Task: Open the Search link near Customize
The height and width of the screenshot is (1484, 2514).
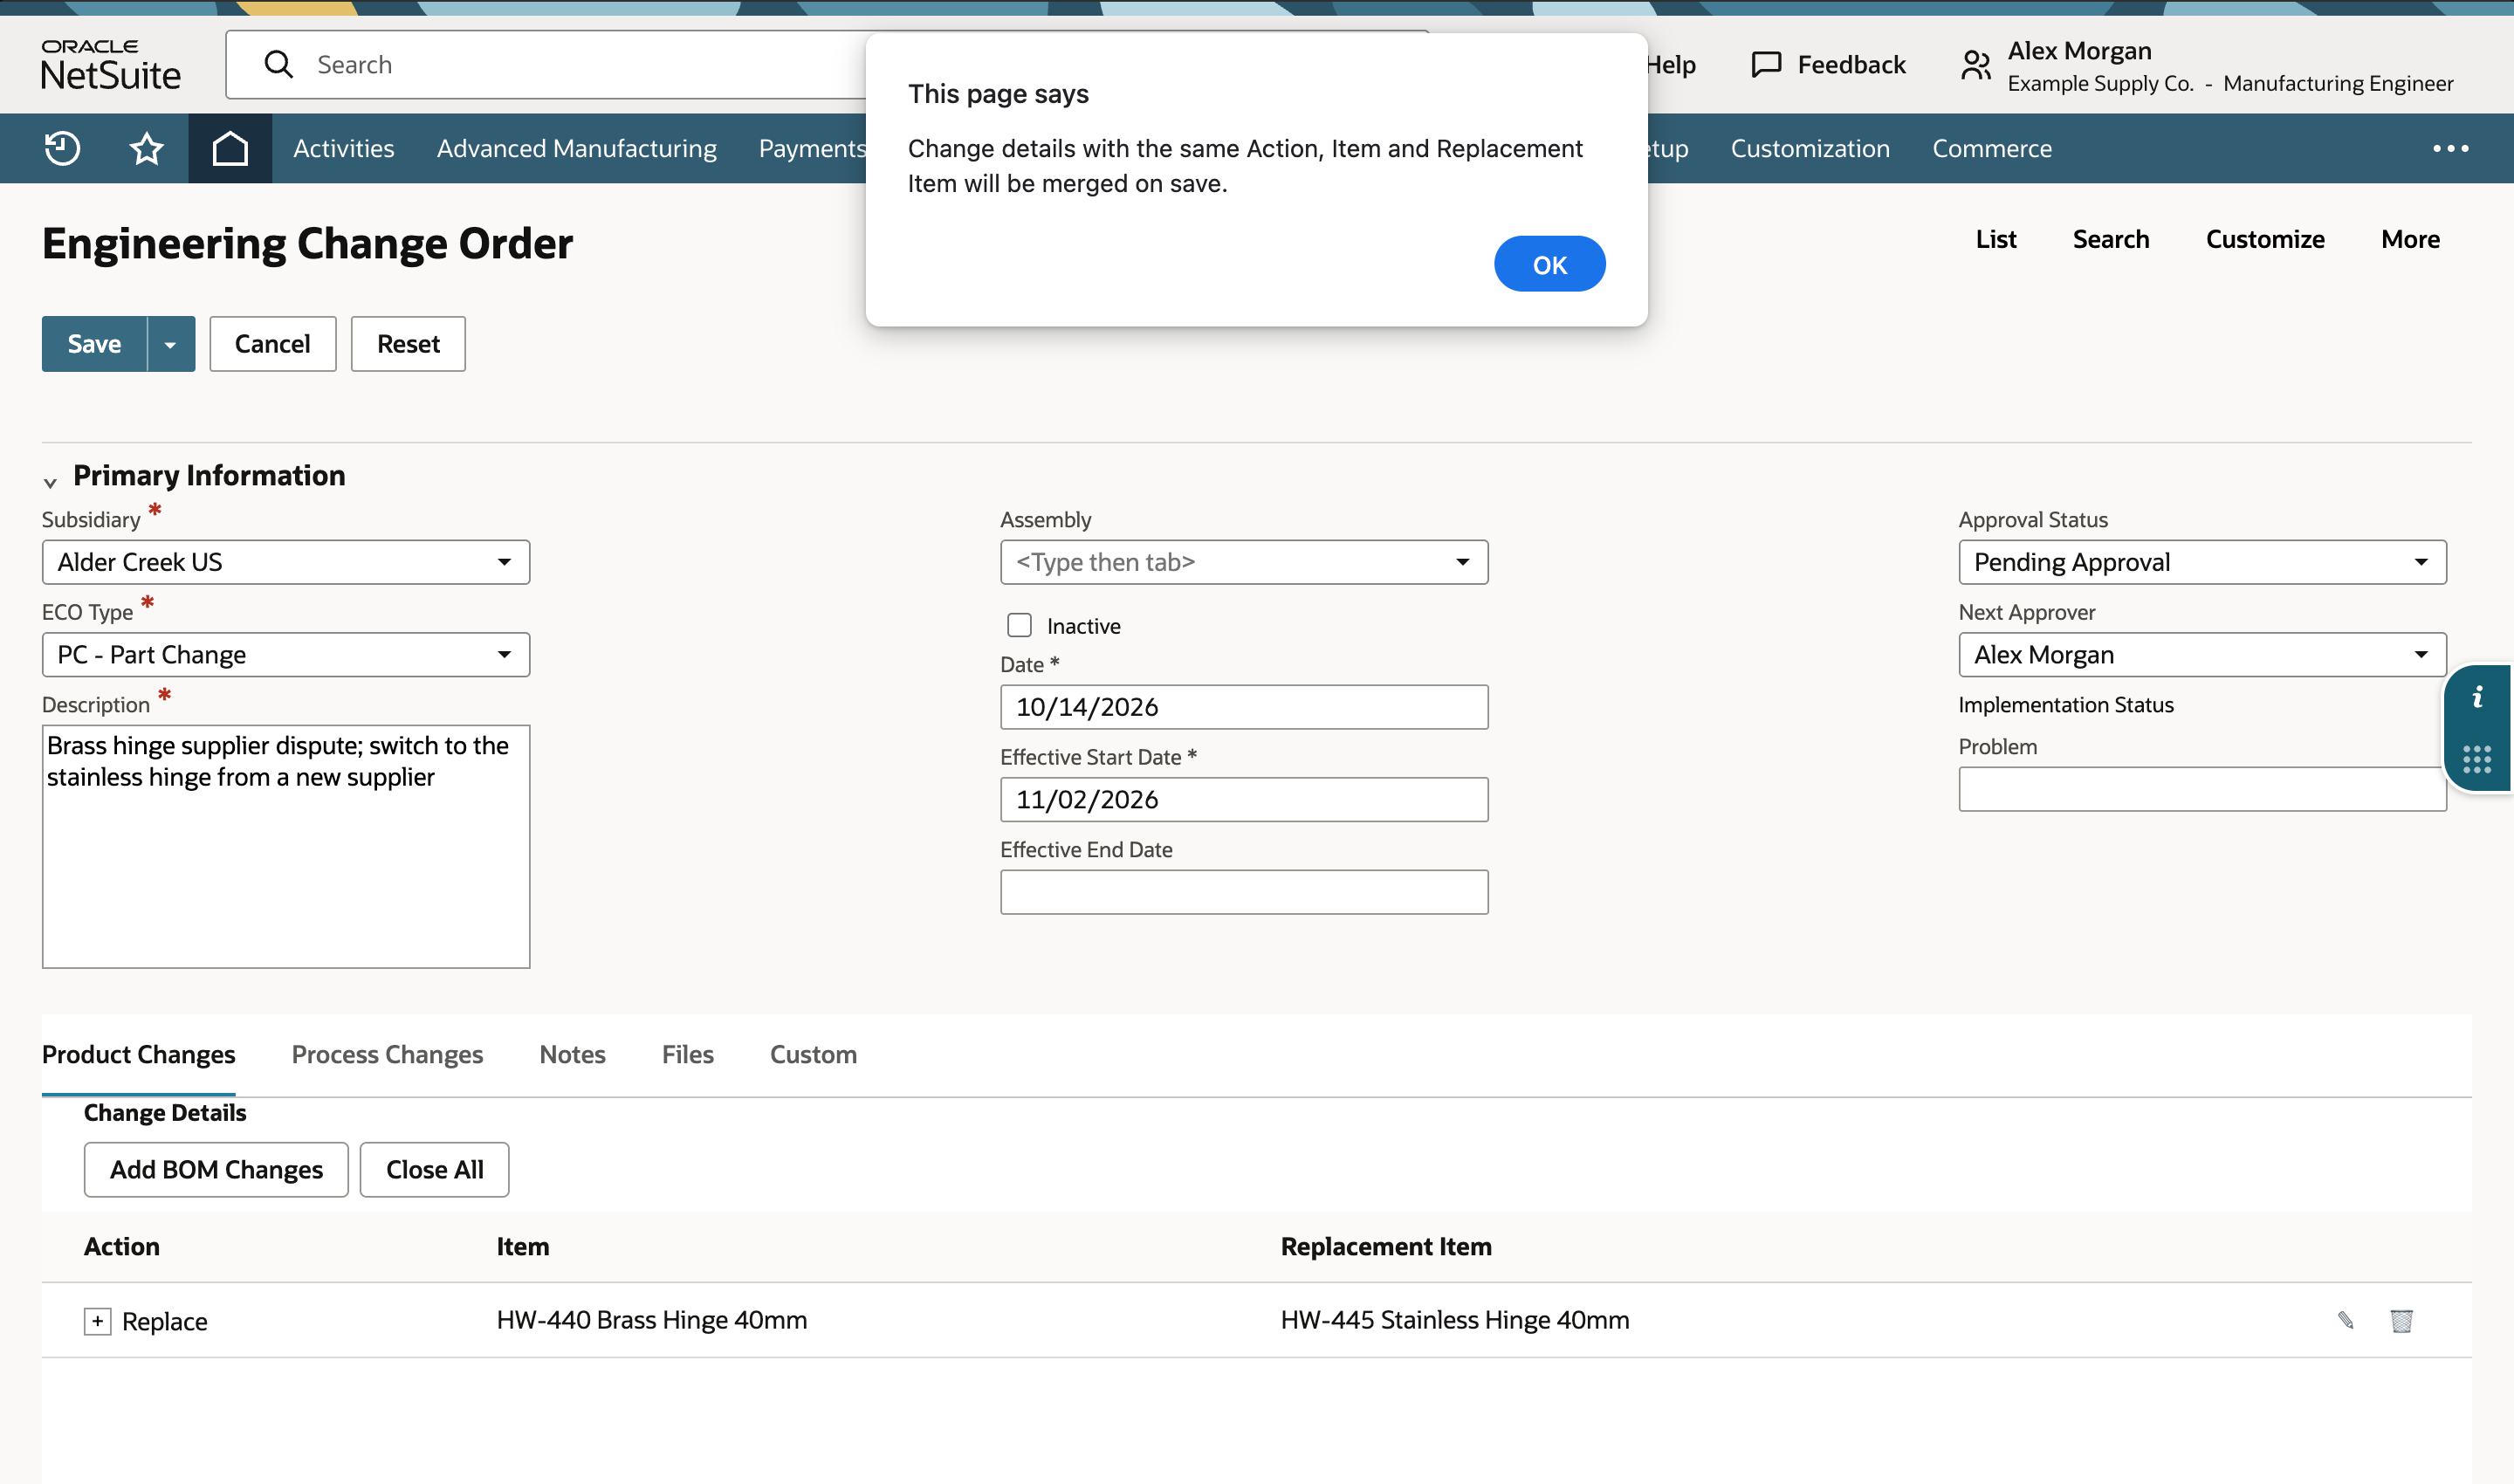Action: tap(2110, 239)
